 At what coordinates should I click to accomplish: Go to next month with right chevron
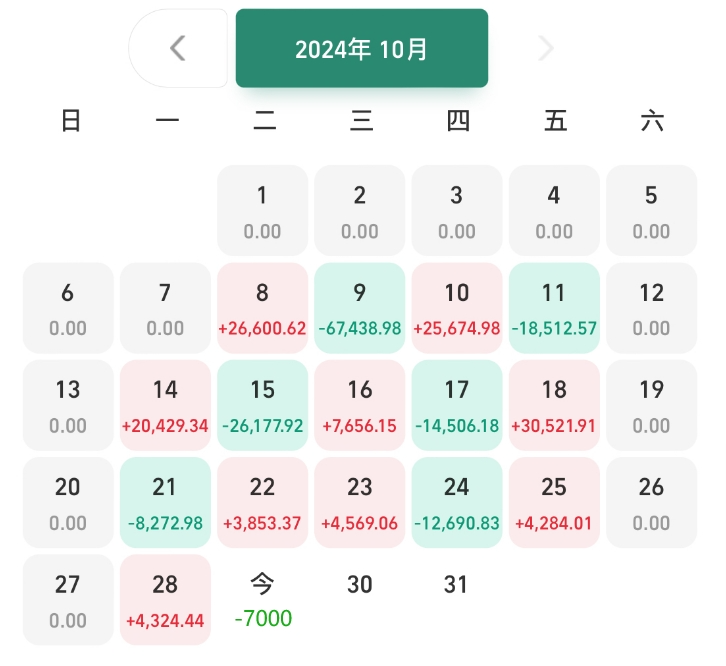point(546,48)
